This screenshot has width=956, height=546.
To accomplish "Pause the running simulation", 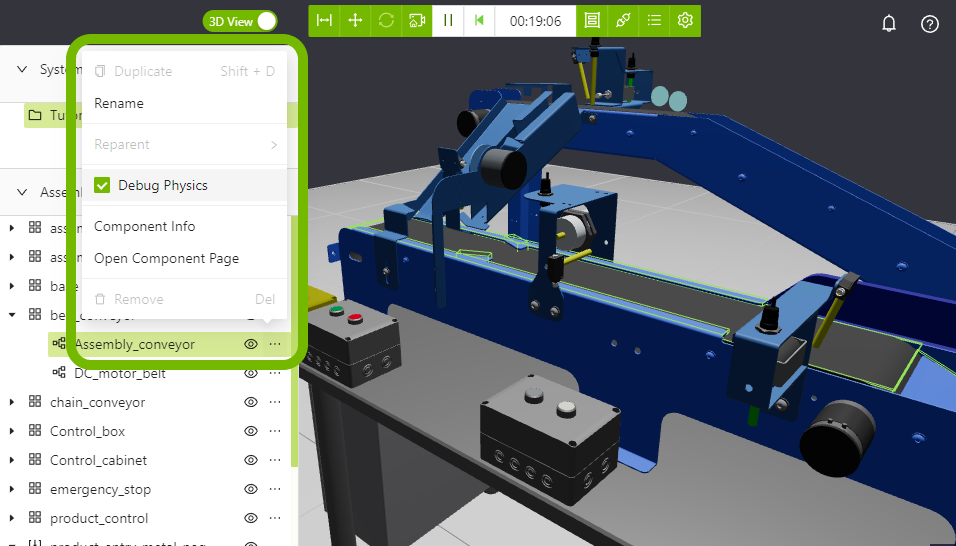I will click(x=448, y=20).
